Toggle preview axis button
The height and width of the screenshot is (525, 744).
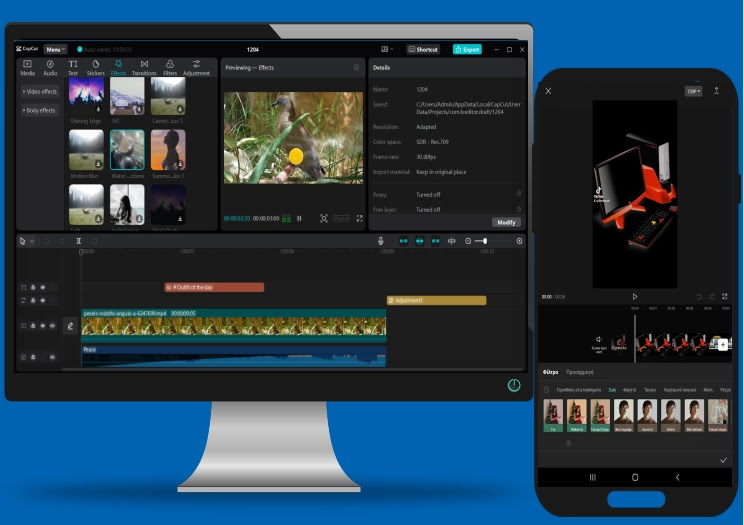[452, 241]
